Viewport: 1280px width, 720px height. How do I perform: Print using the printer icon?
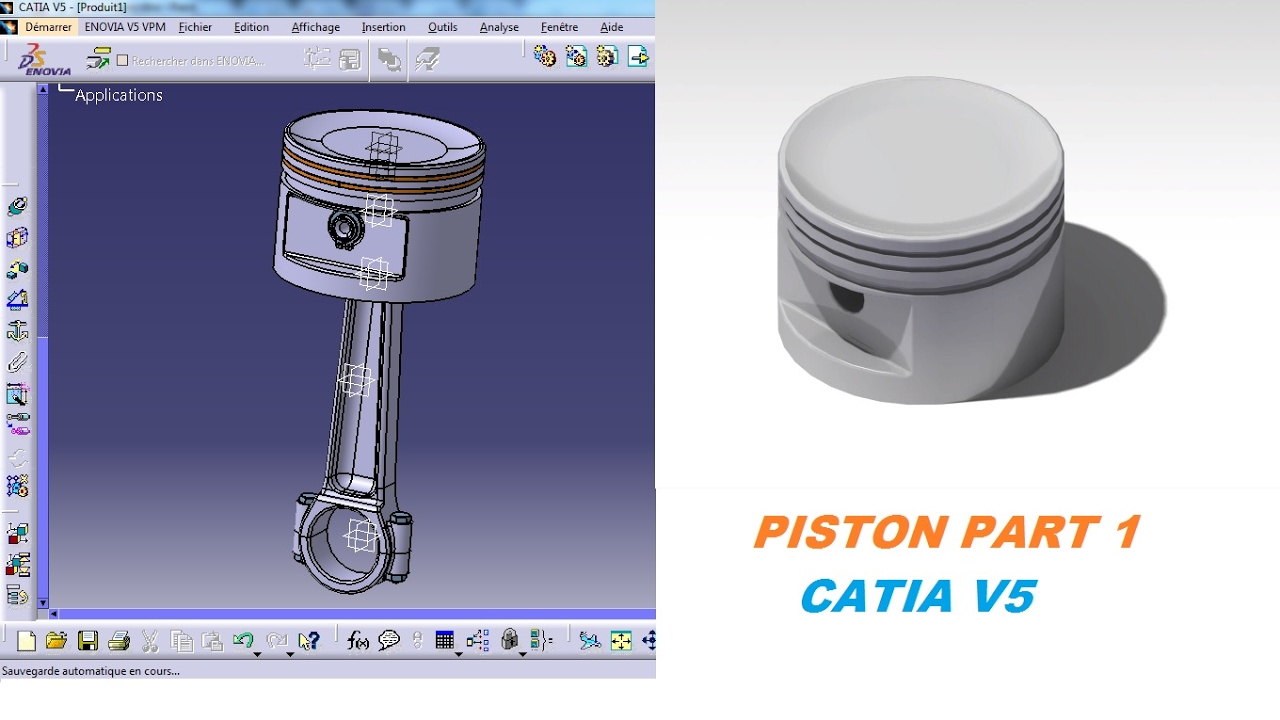119,641
